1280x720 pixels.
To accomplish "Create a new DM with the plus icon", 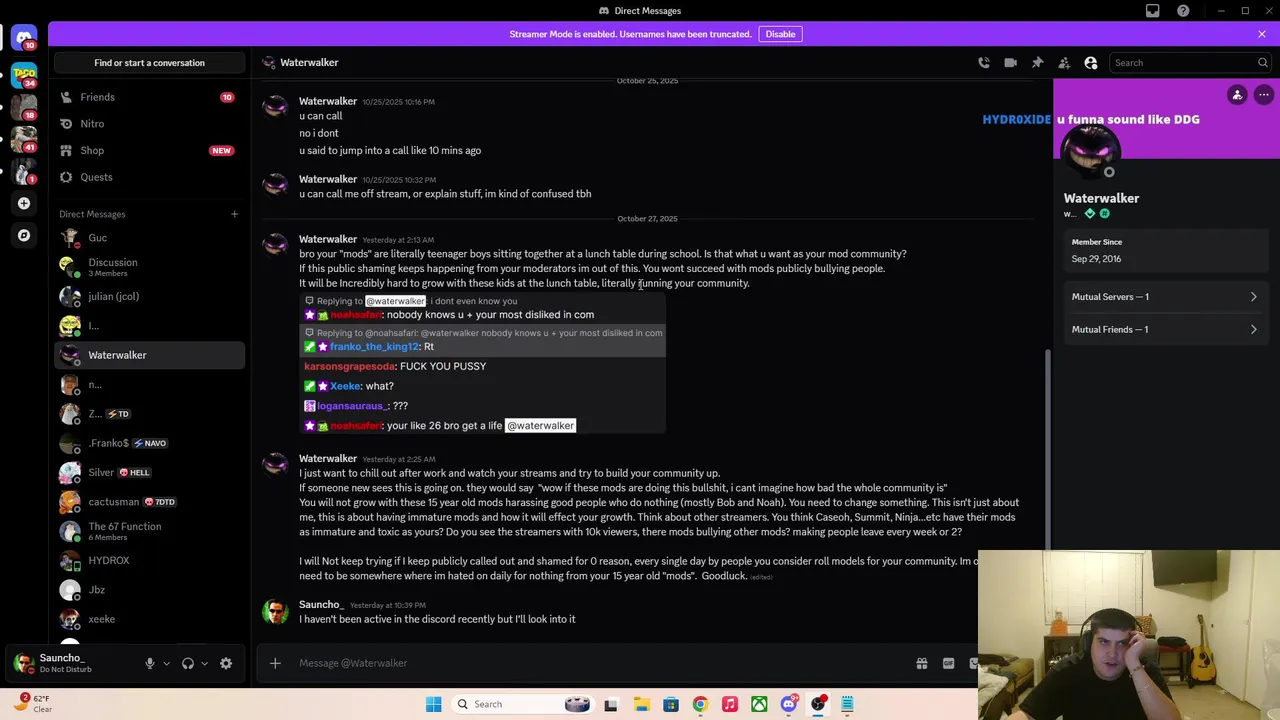I will coord(234,214).
